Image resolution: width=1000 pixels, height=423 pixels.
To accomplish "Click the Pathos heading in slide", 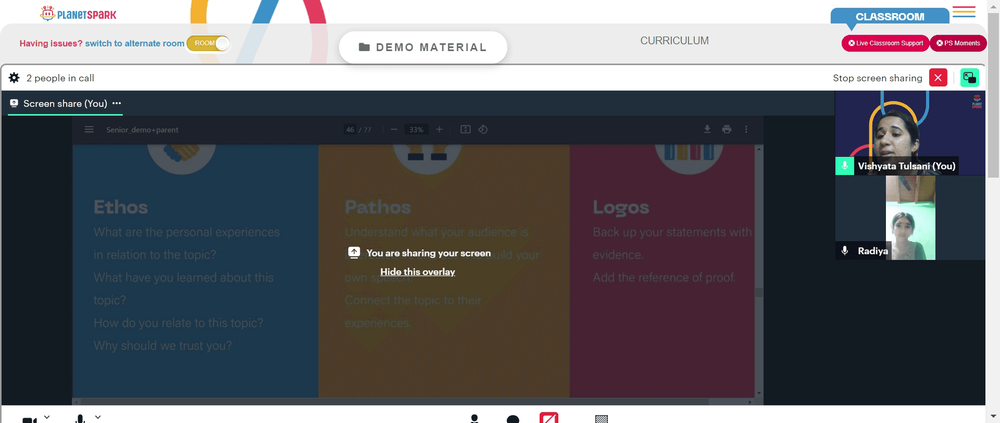I will (x=378, y=207).
